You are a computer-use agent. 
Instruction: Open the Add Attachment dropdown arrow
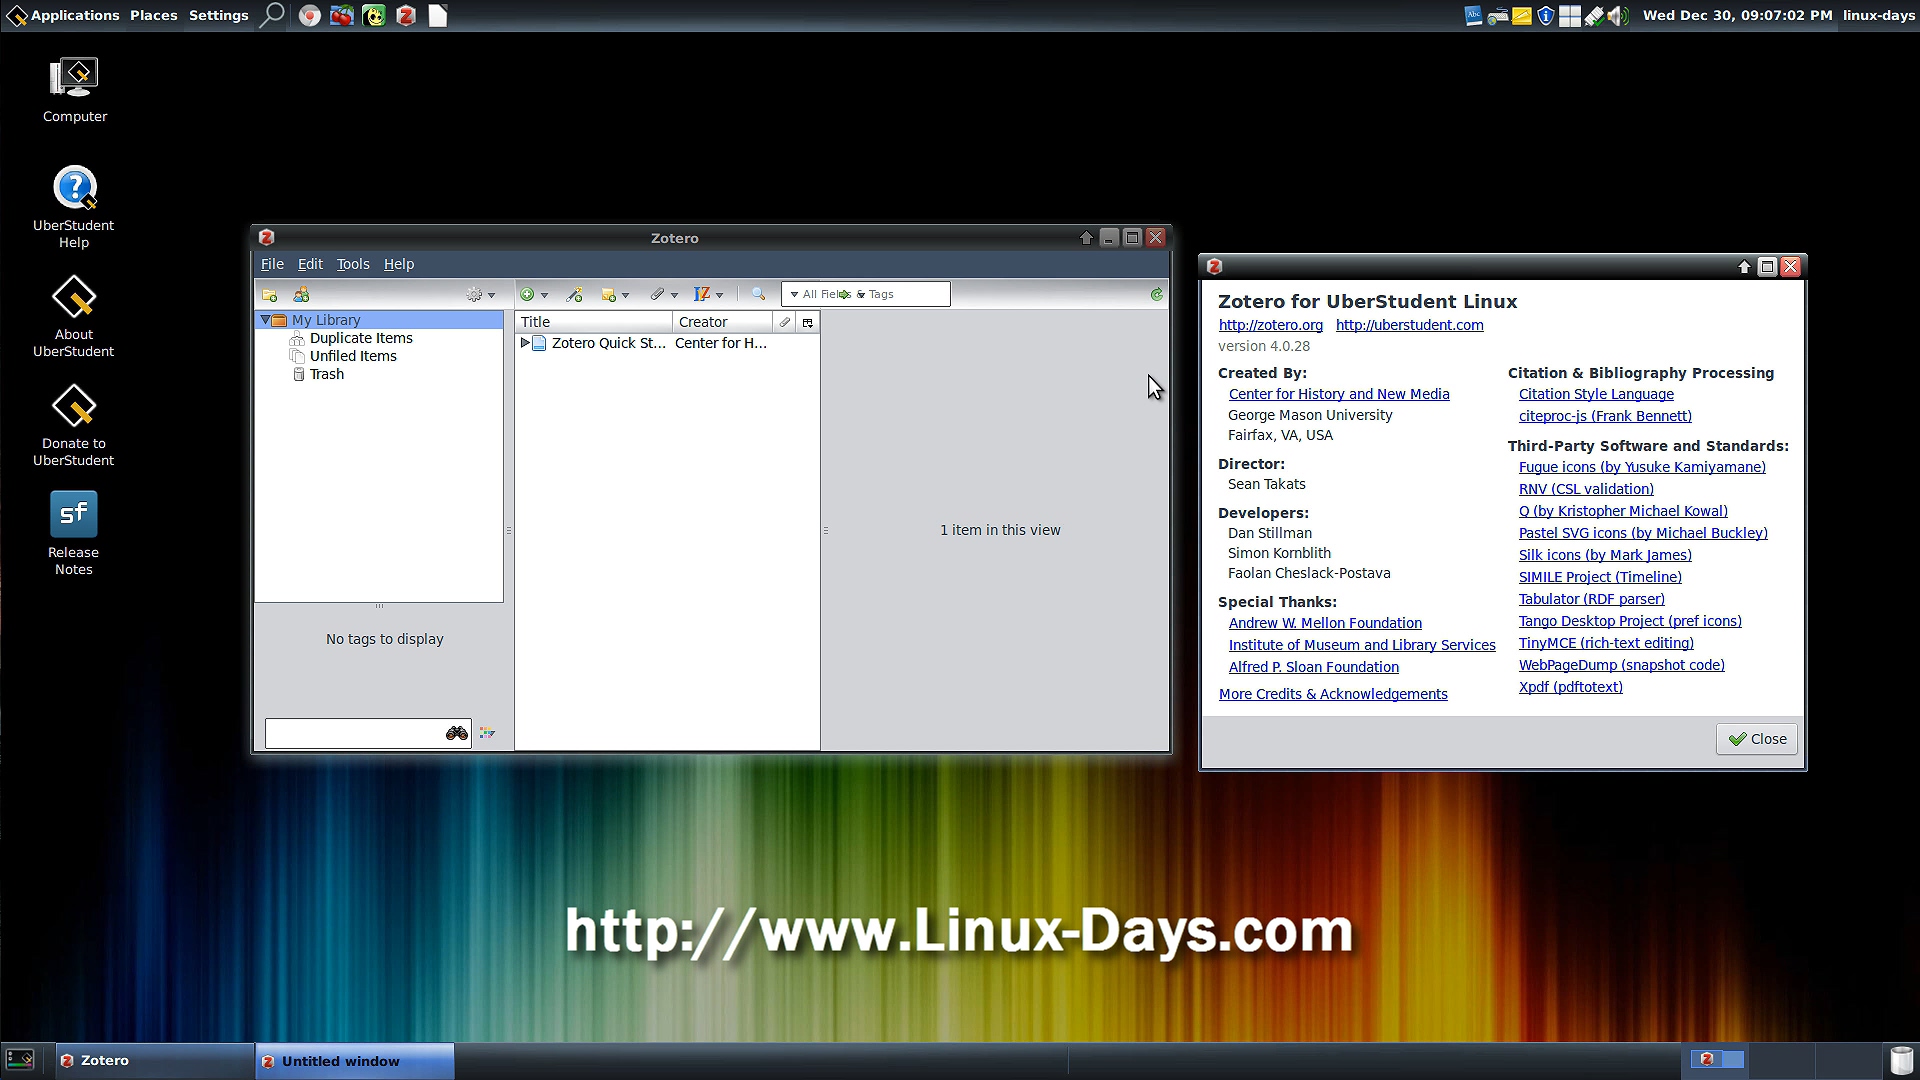674,296
